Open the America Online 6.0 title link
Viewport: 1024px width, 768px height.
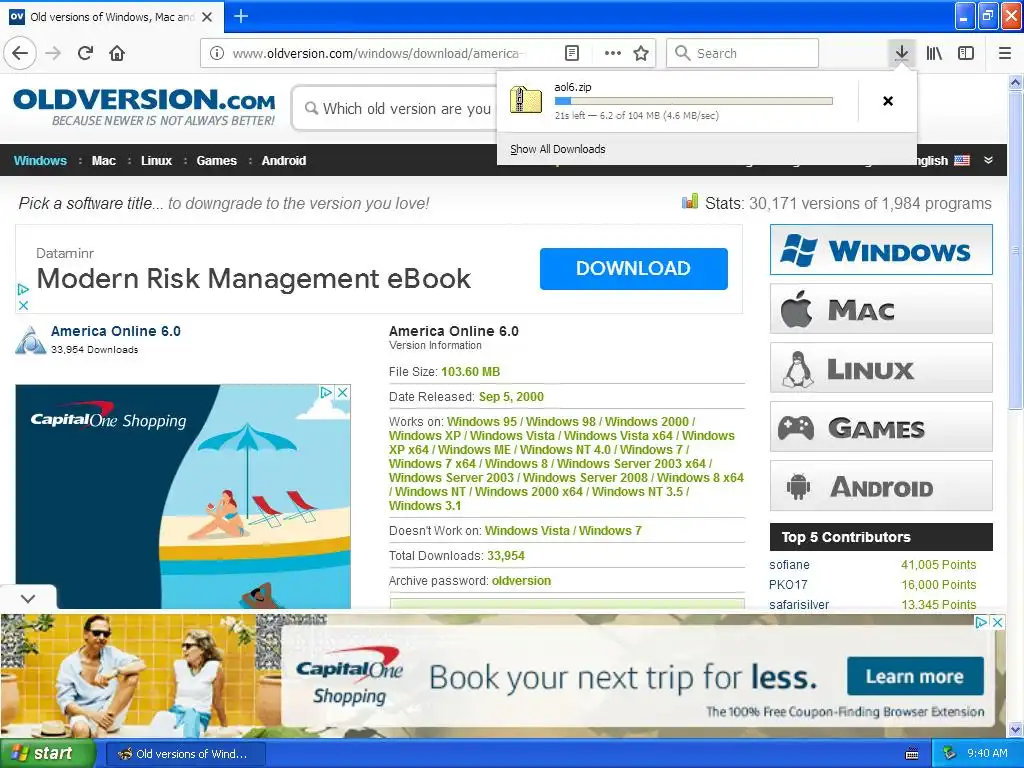(x=116, y=331)
